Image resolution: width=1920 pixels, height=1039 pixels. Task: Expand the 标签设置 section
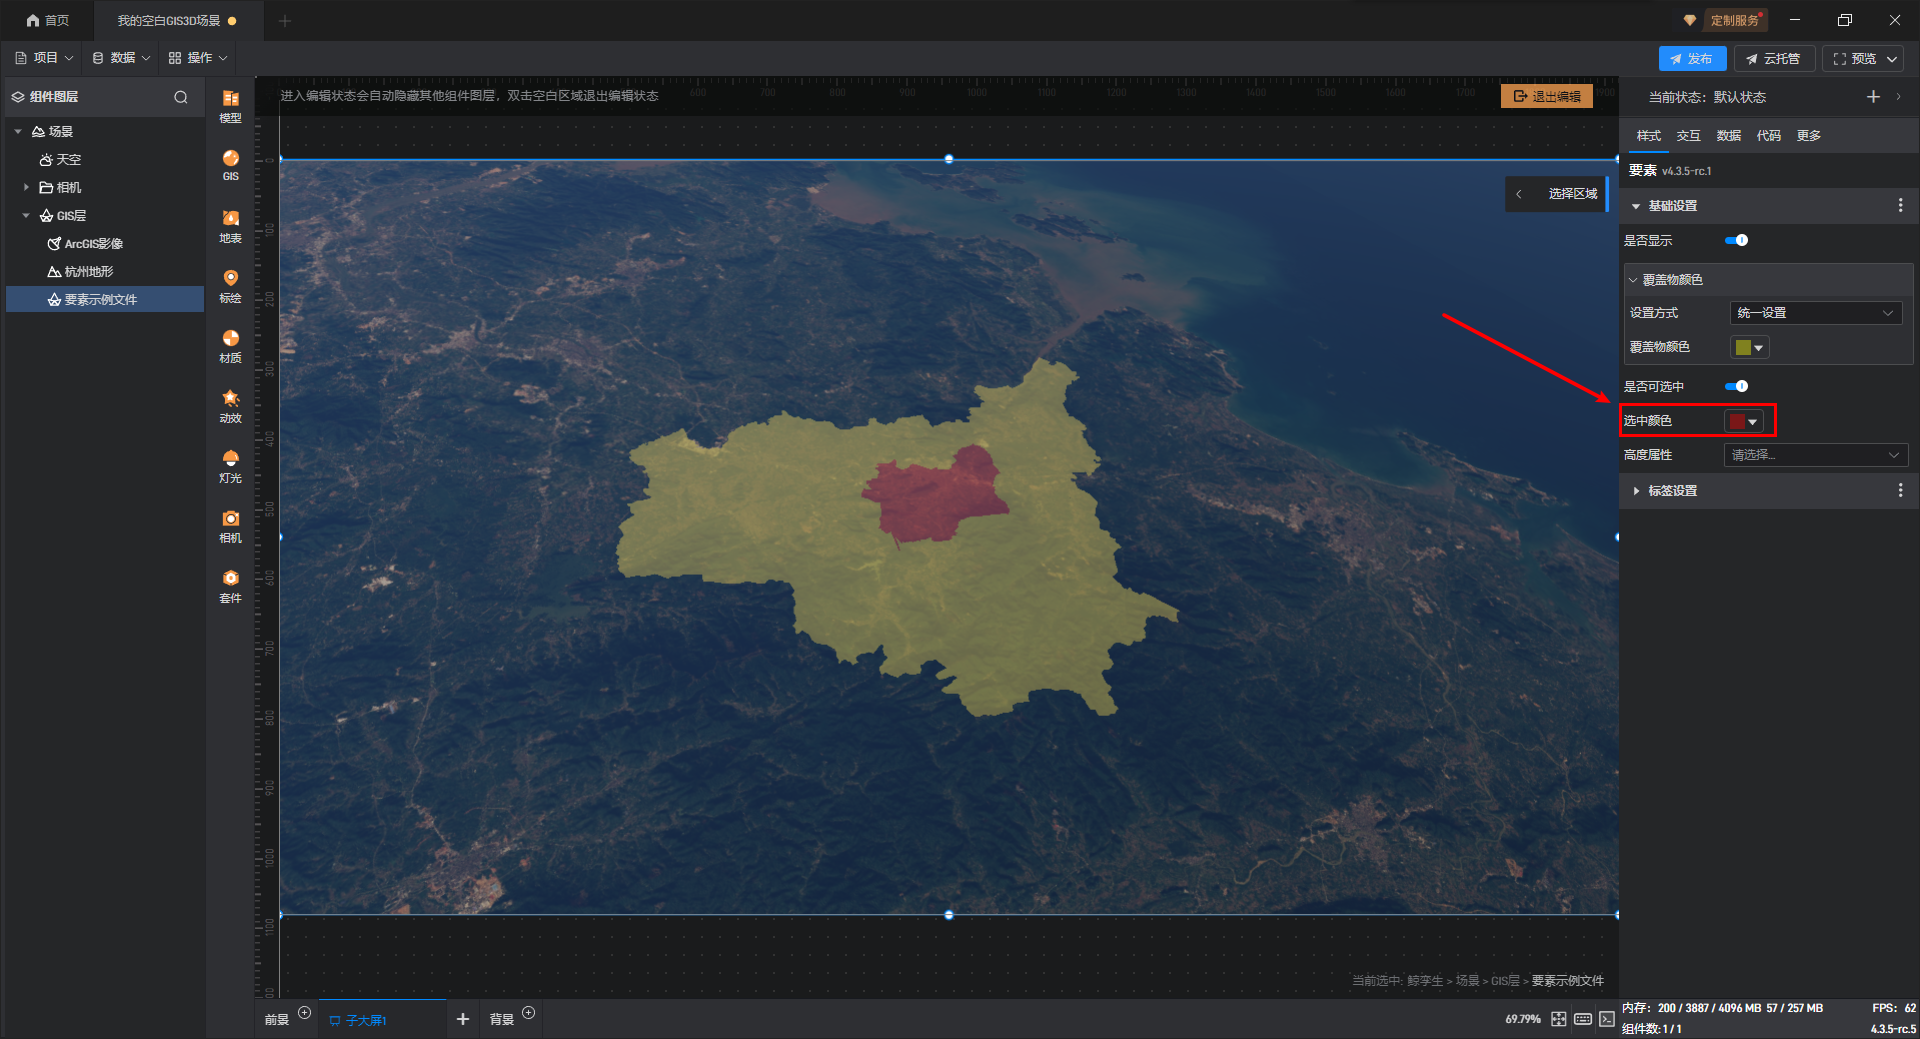(1672, 491)
